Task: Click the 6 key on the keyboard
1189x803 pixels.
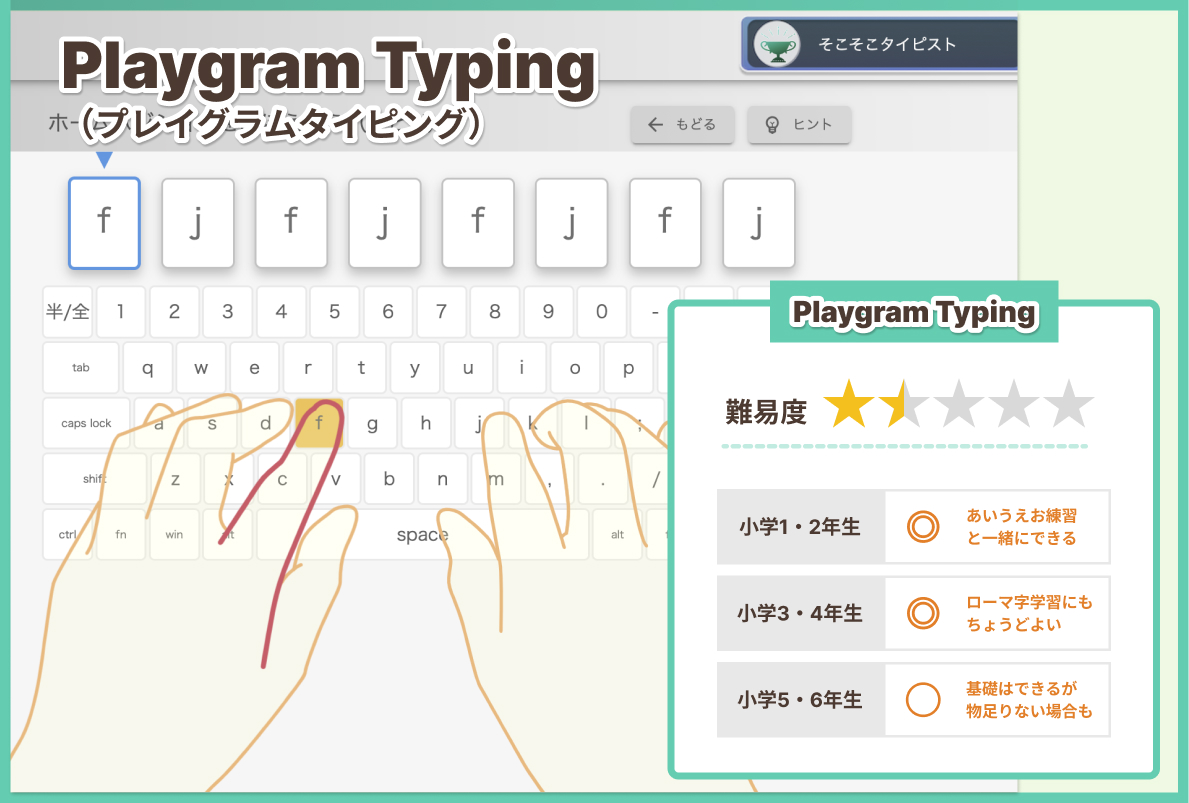Action: 388,312
